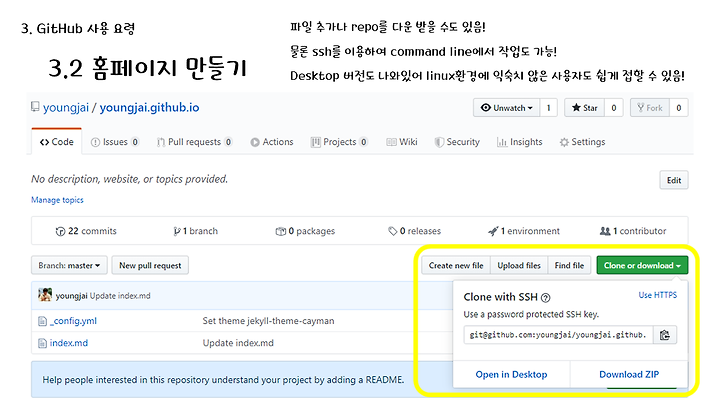
Task: Switch to Use HTTPS cloning
Action: click(658, 295)
